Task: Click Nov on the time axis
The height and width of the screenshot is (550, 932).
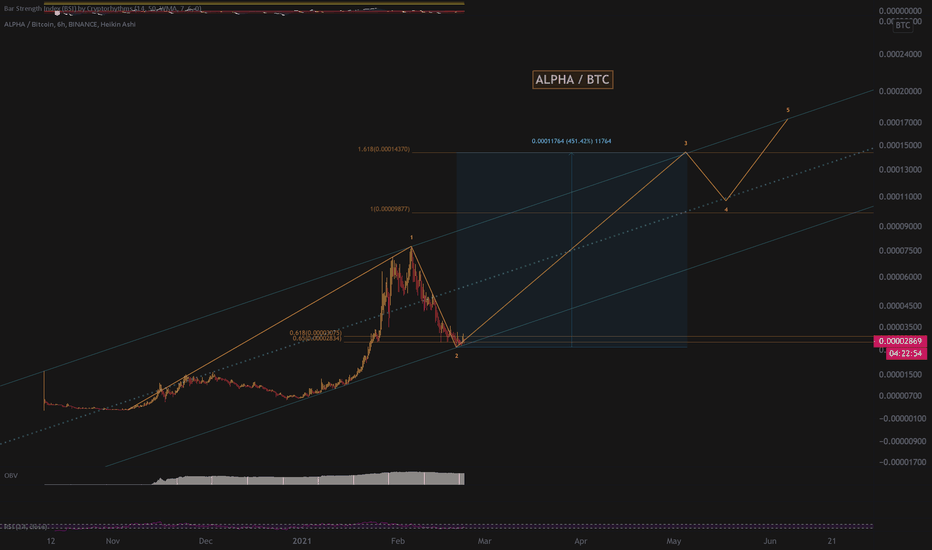Action: click(x=112, y=541)
